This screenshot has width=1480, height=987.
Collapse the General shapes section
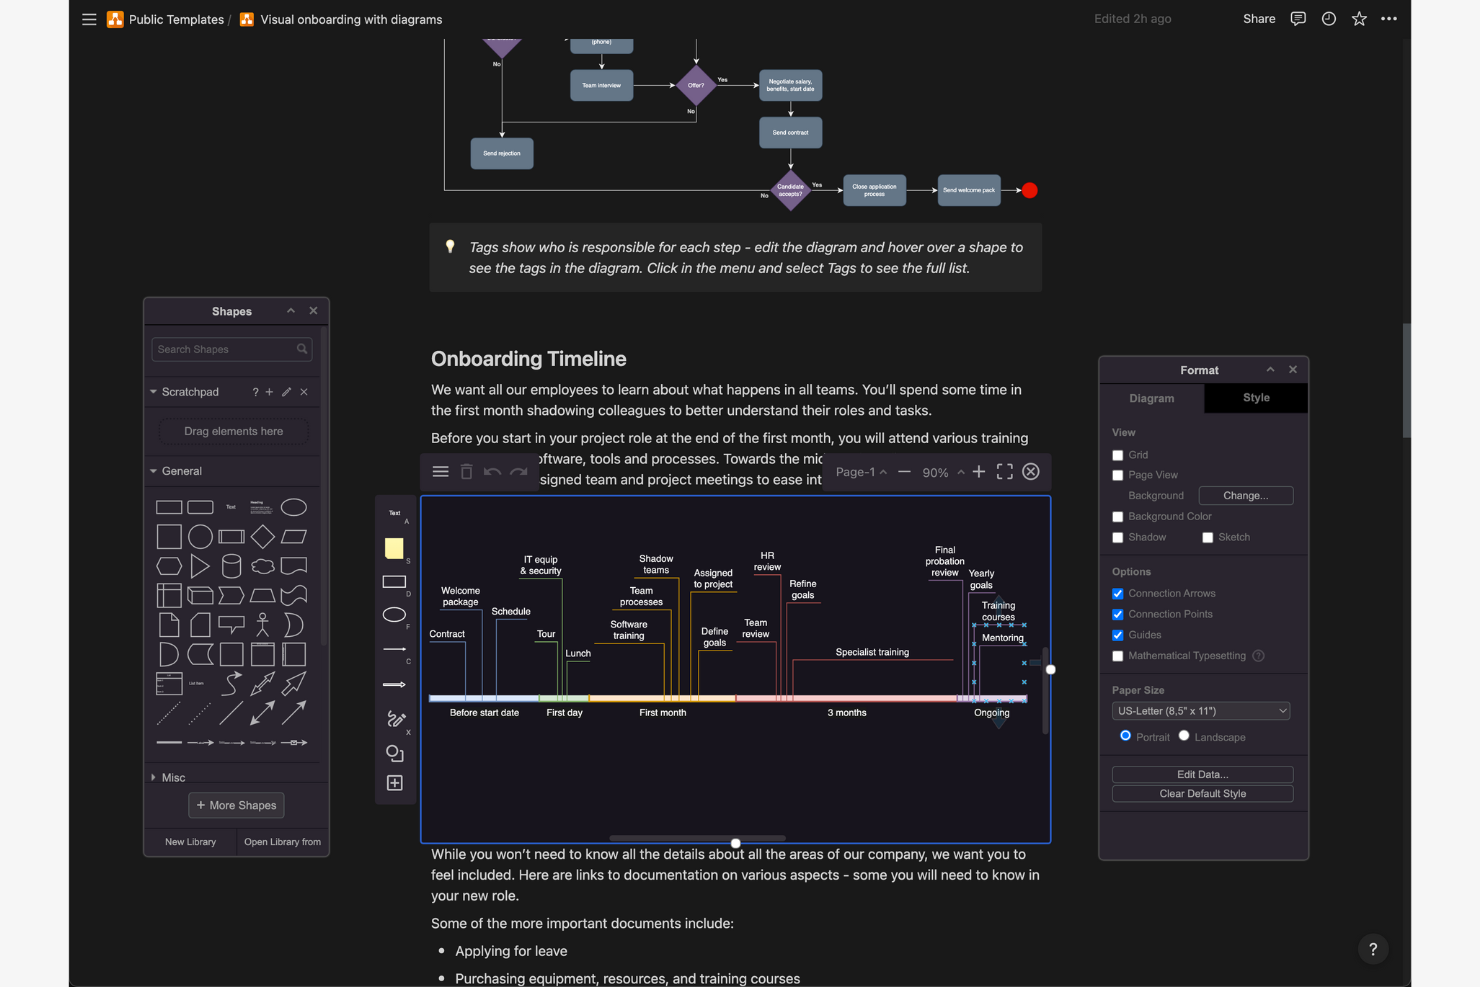[x=153, y=470]
